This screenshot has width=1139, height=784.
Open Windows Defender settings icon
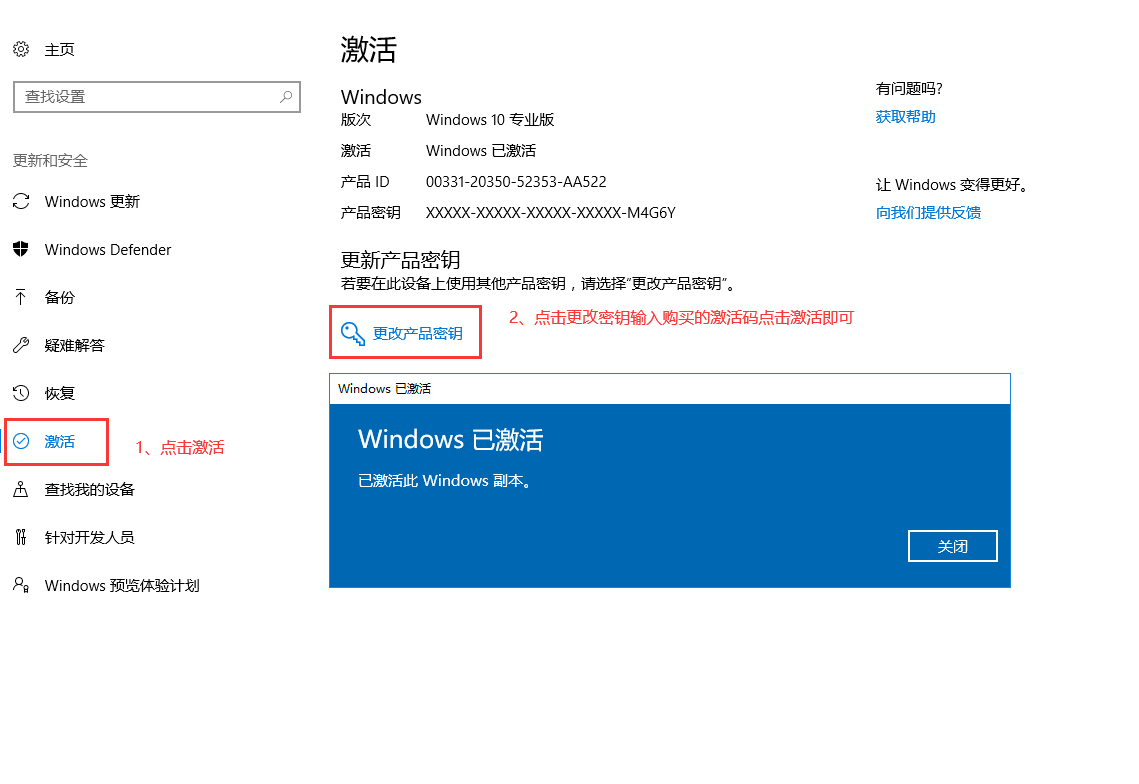21,249
